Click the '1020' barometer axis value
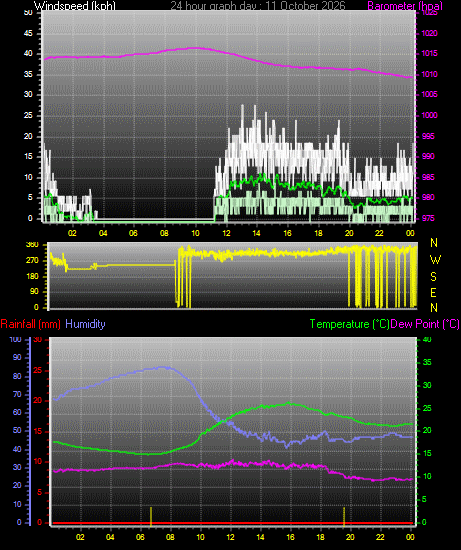The width and height of the screenshot is (461, 550). click(430, 33)
